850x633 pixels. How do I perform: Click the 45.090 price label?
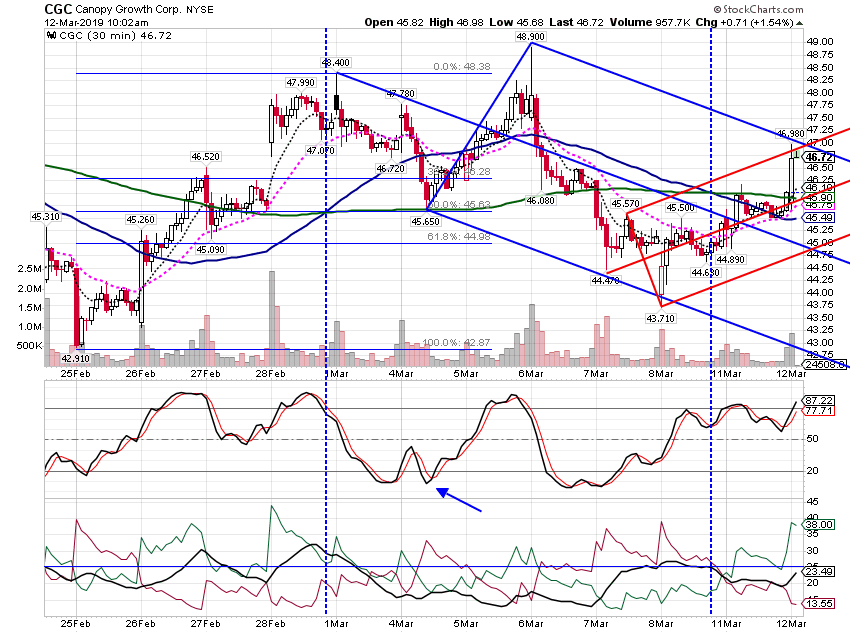(x=210, y=250)
